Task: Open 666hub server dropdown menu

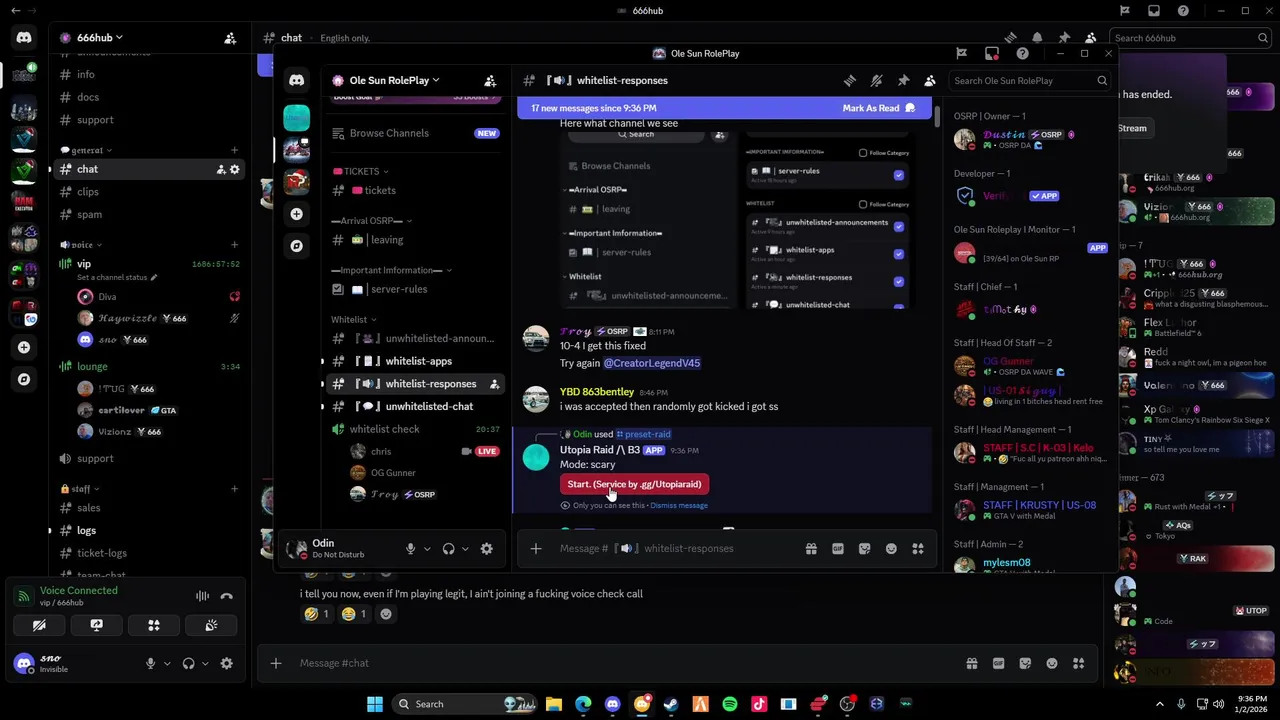Action: pyautogui.click(x=100, y=38)
